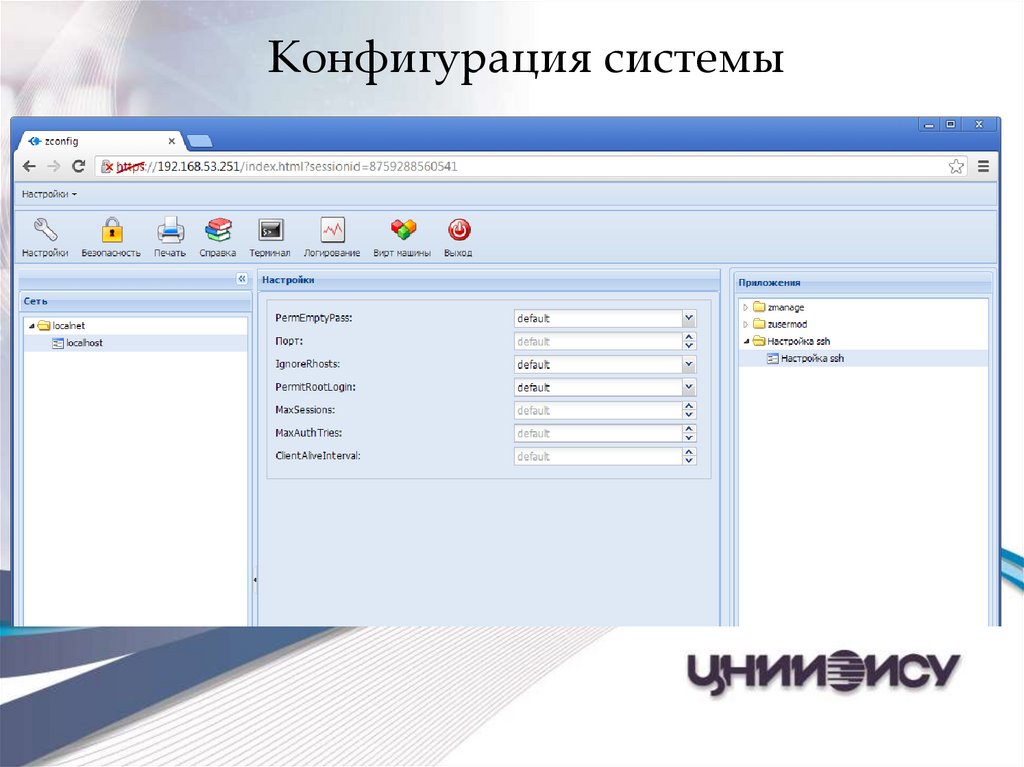Click the MaxSessions input field
Image resolution: width=1024 pixels, height=767 pixels.
tap(597, 411)
